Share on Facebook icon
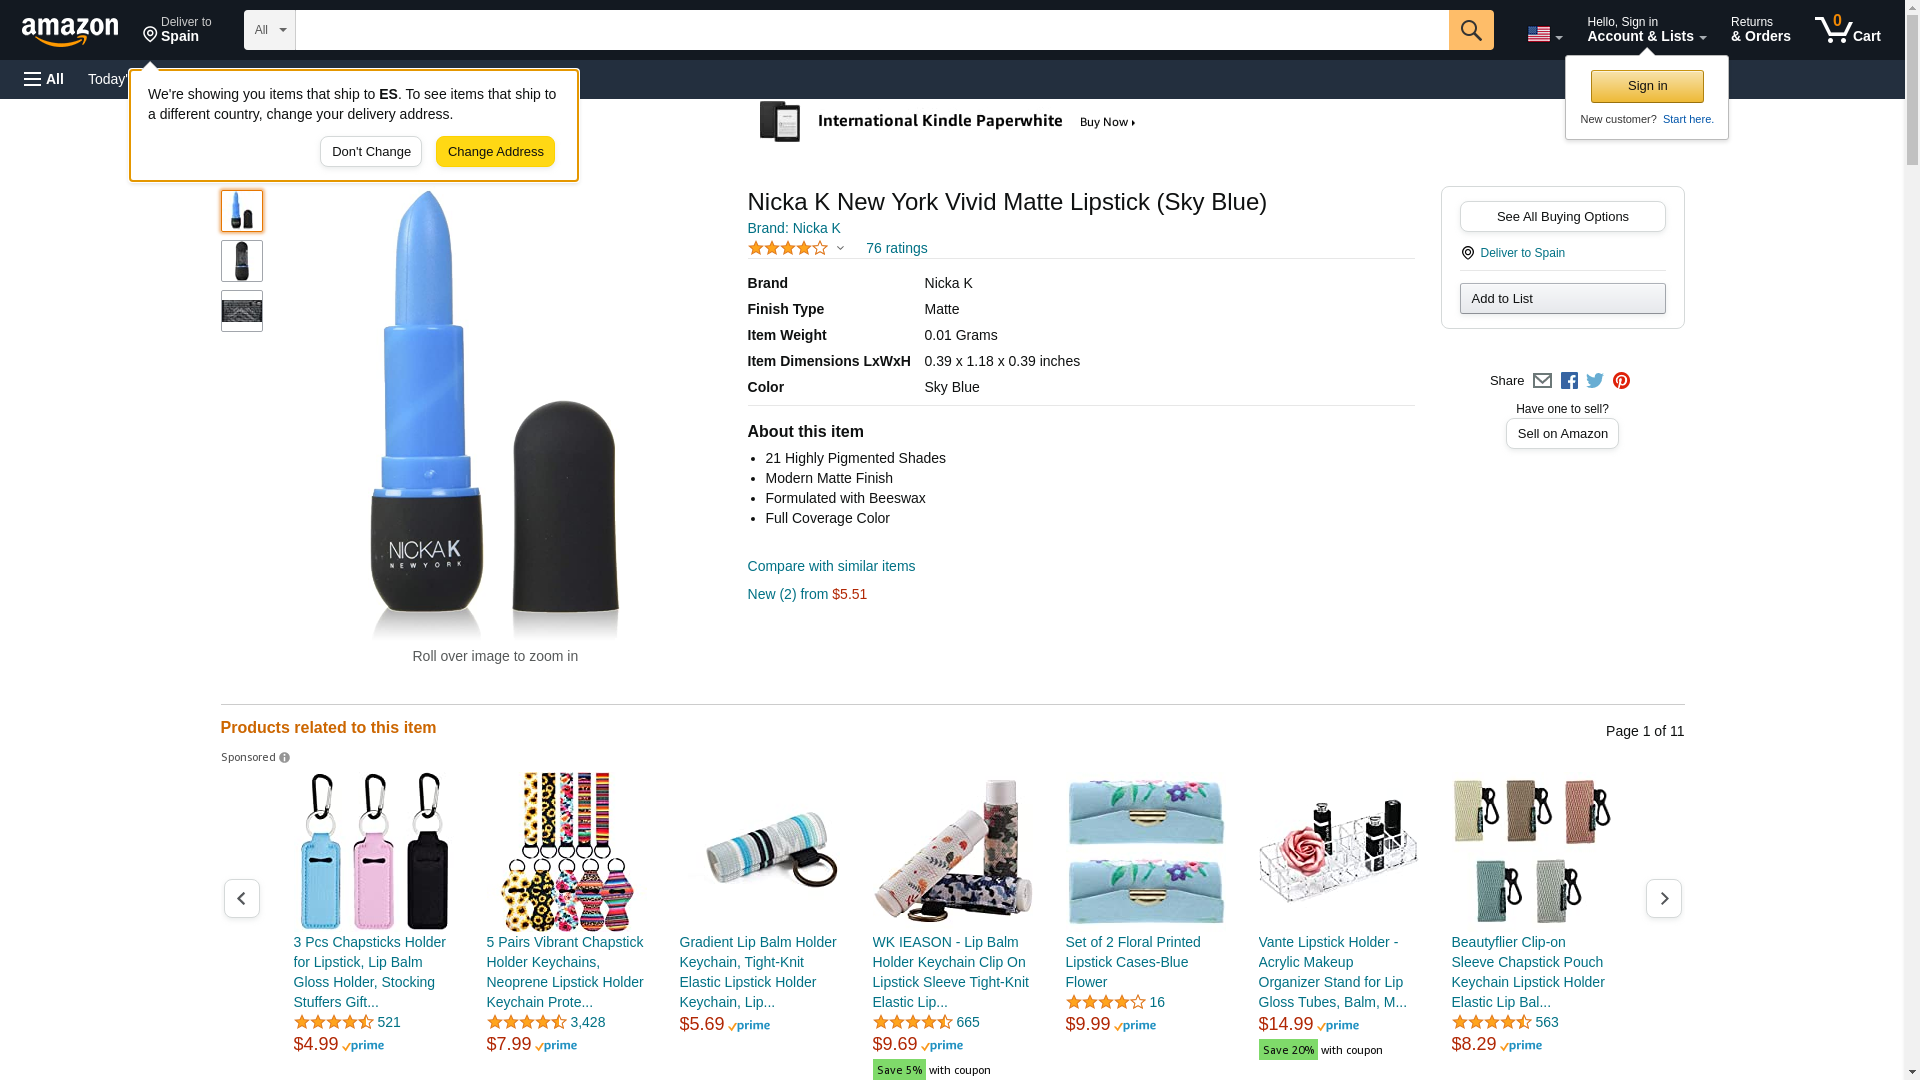 (x=1569, y=381)
